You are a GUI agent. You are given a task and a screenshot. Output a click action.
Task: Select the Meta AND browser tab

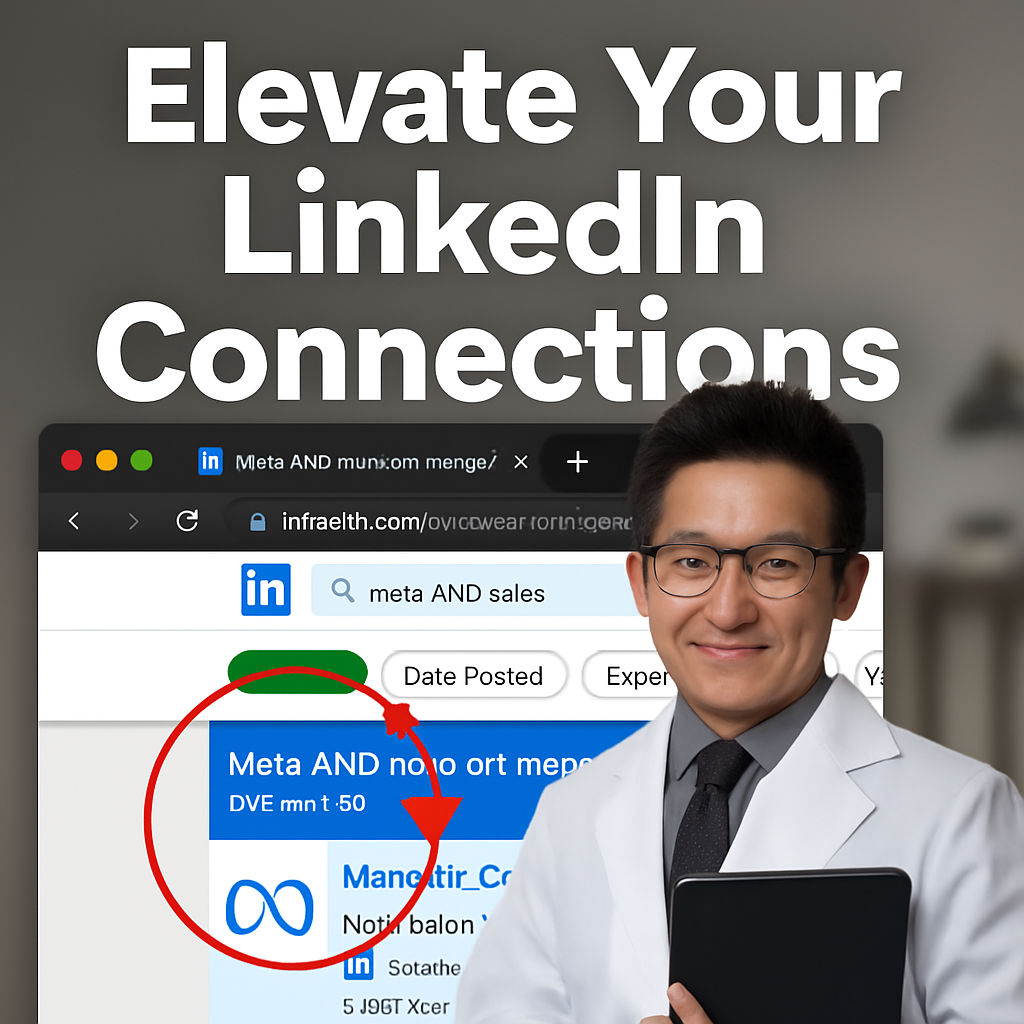366,462
